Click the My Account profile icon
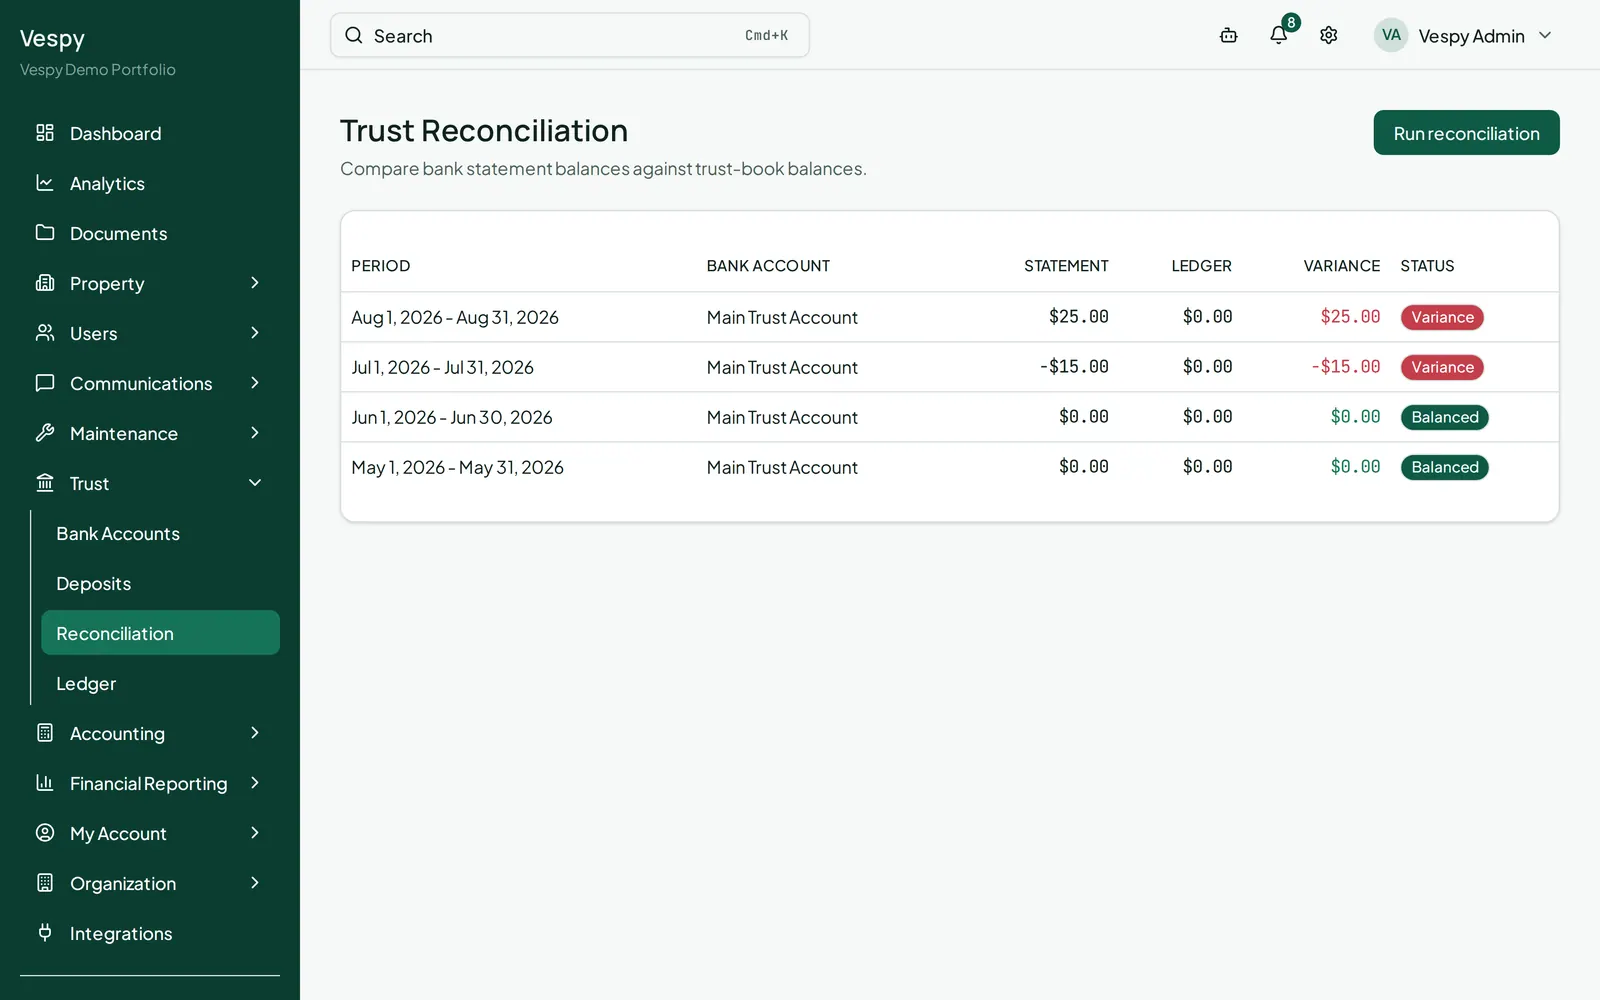1600x1000 pixels. click(x=45, y=833)
